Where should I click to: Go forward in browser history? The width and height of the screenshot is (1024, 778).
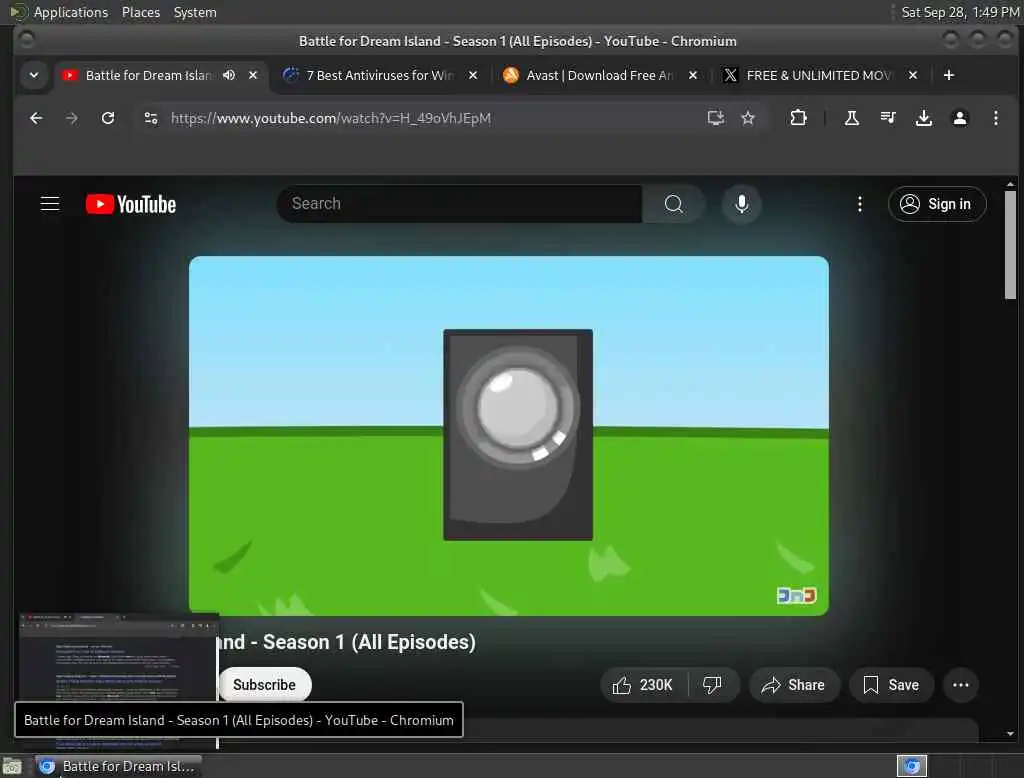72,118
